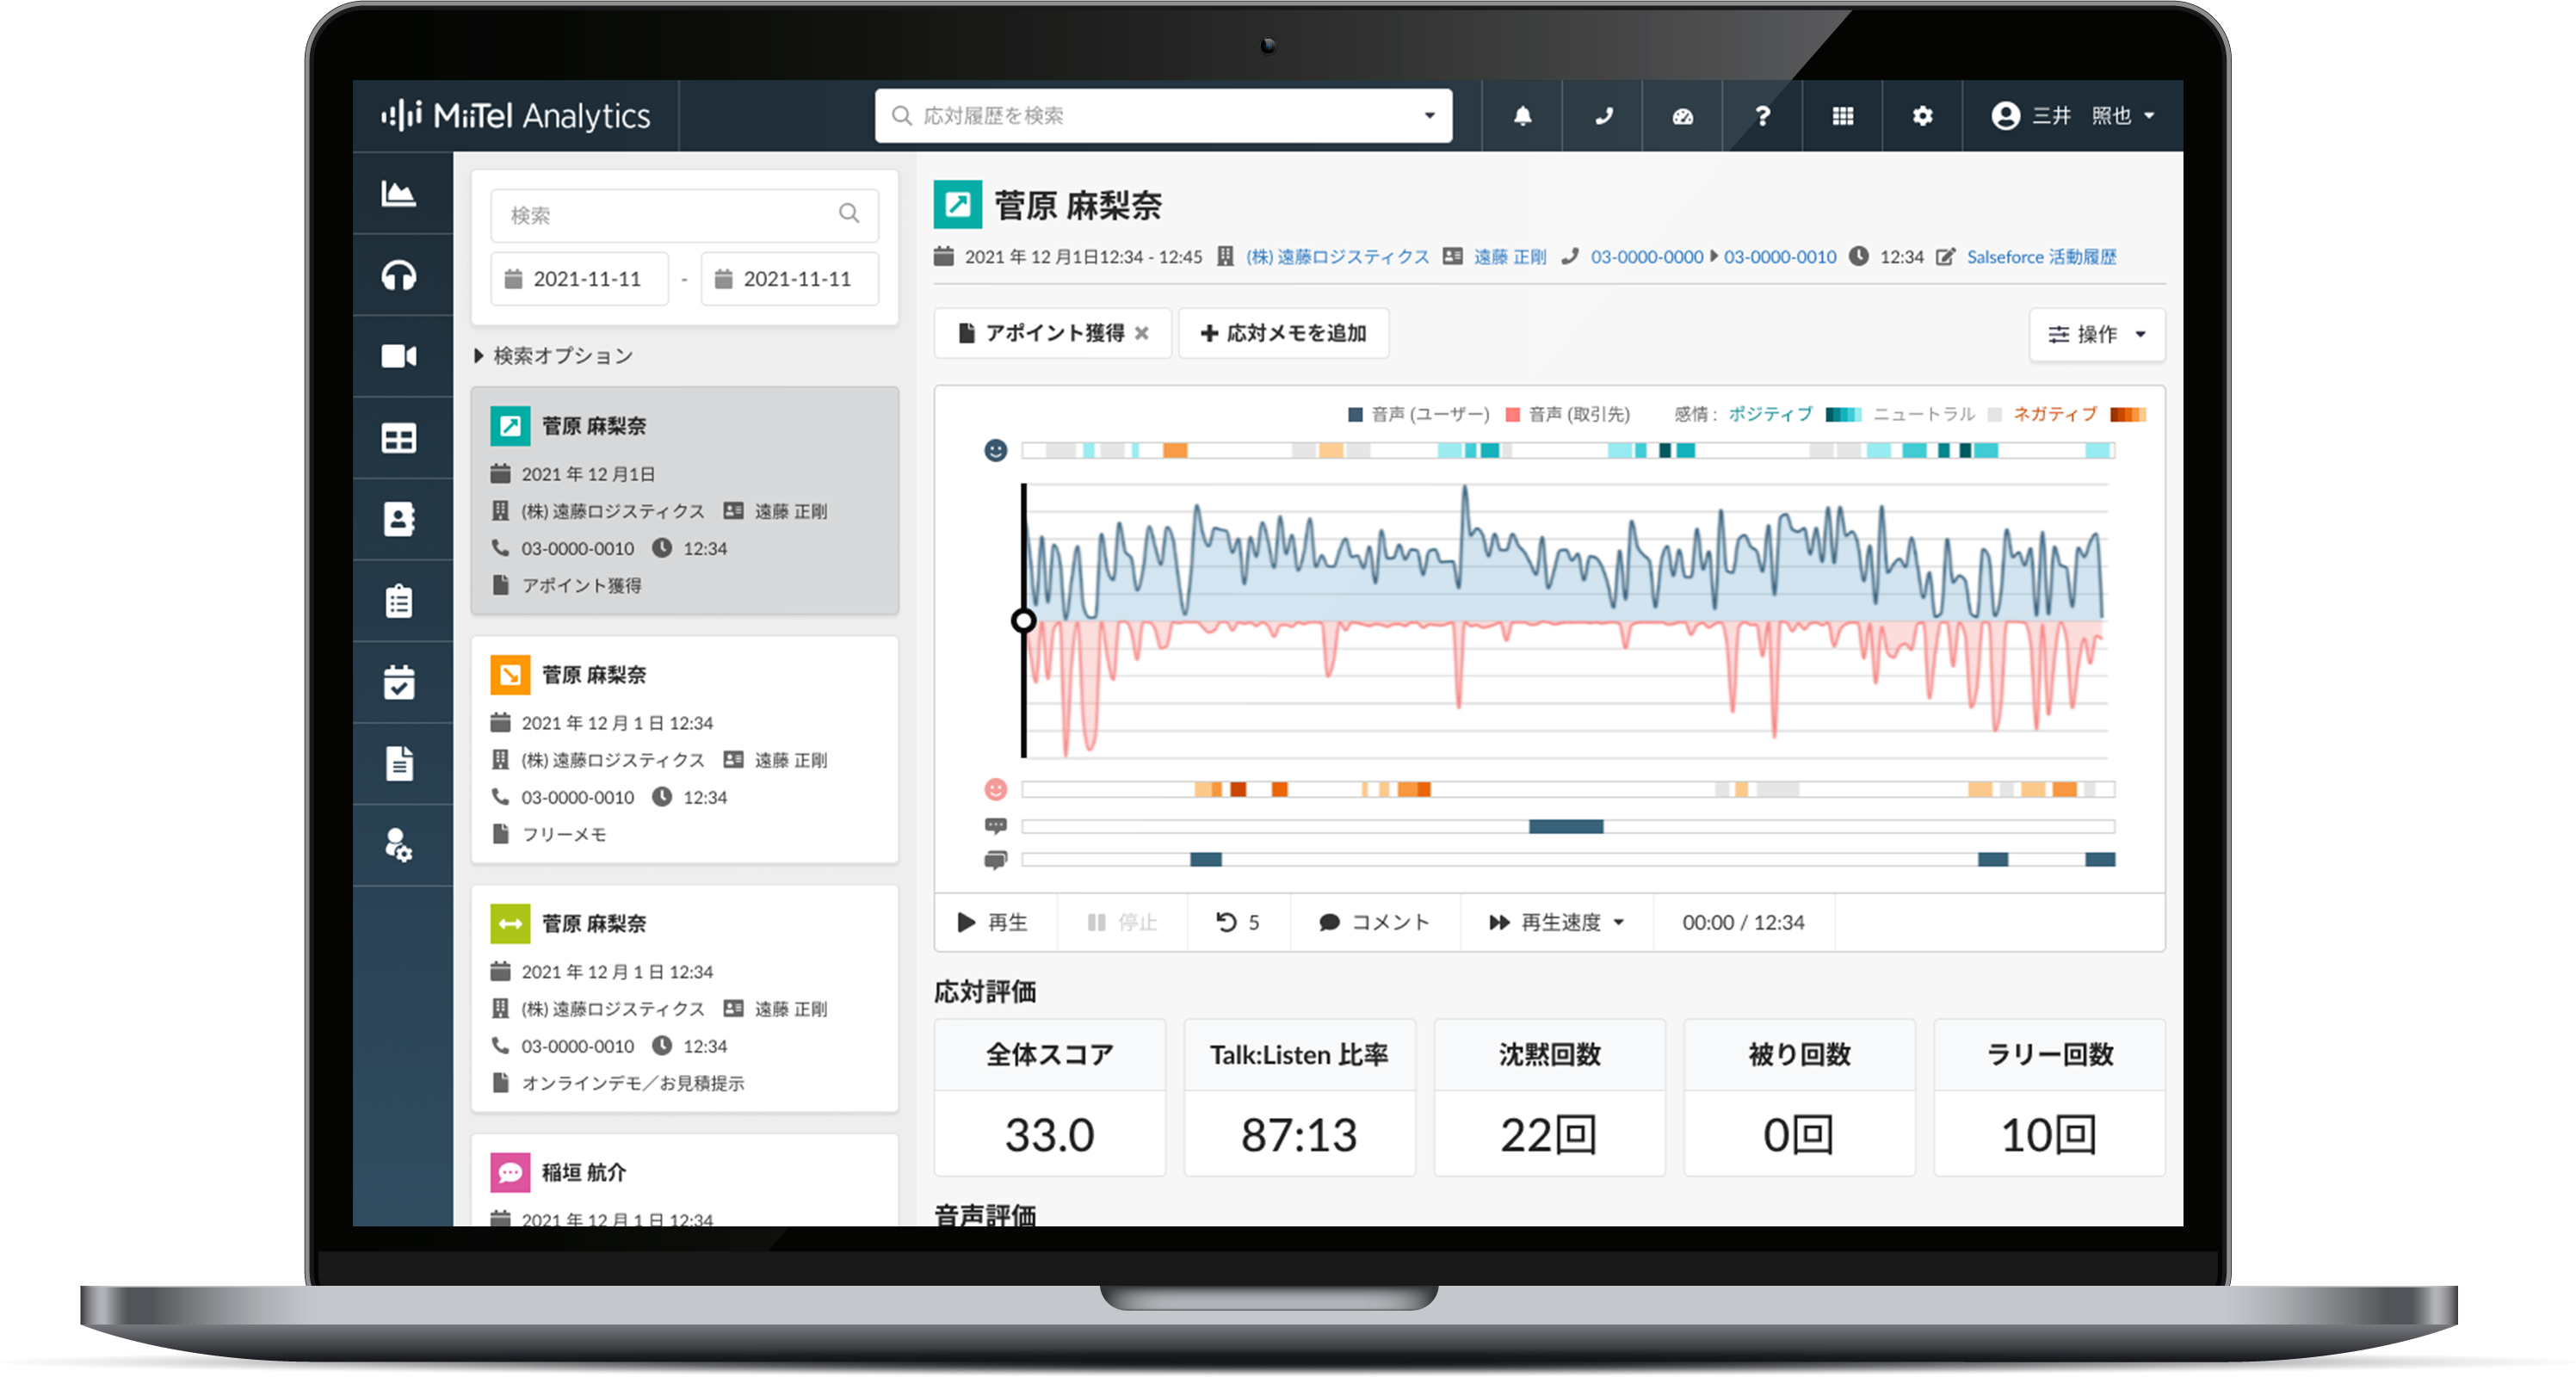Select the call card with フリーメモ

[684, 749]
